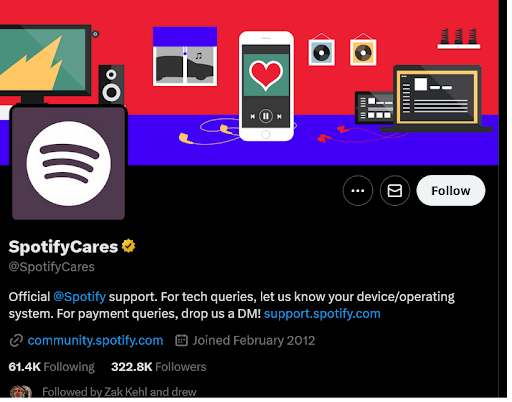
Task: View the 61.4K Following list
Action: click(x=52, y=367)
